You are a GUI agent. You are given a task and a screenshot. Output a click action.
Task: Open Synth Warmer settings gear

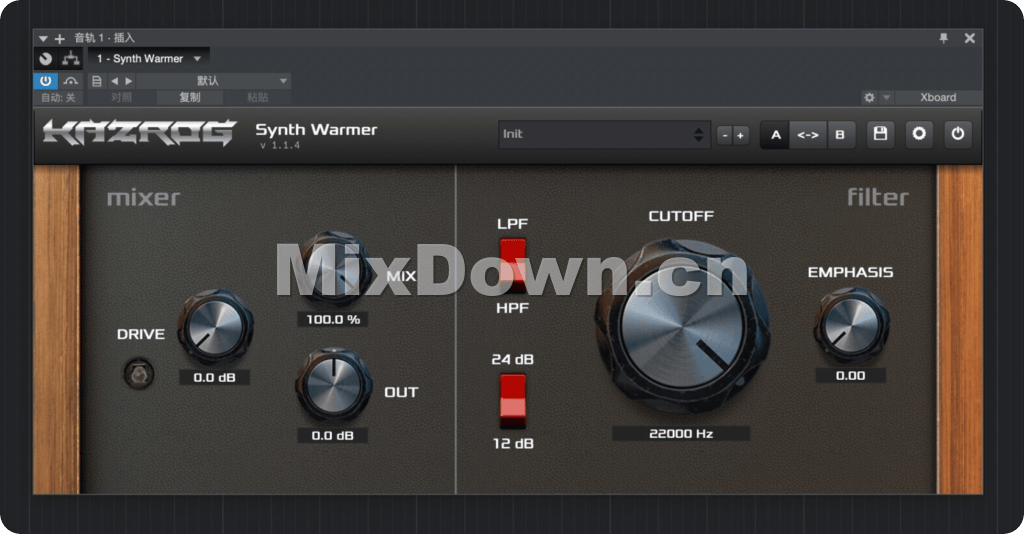[x=919, y=134]
